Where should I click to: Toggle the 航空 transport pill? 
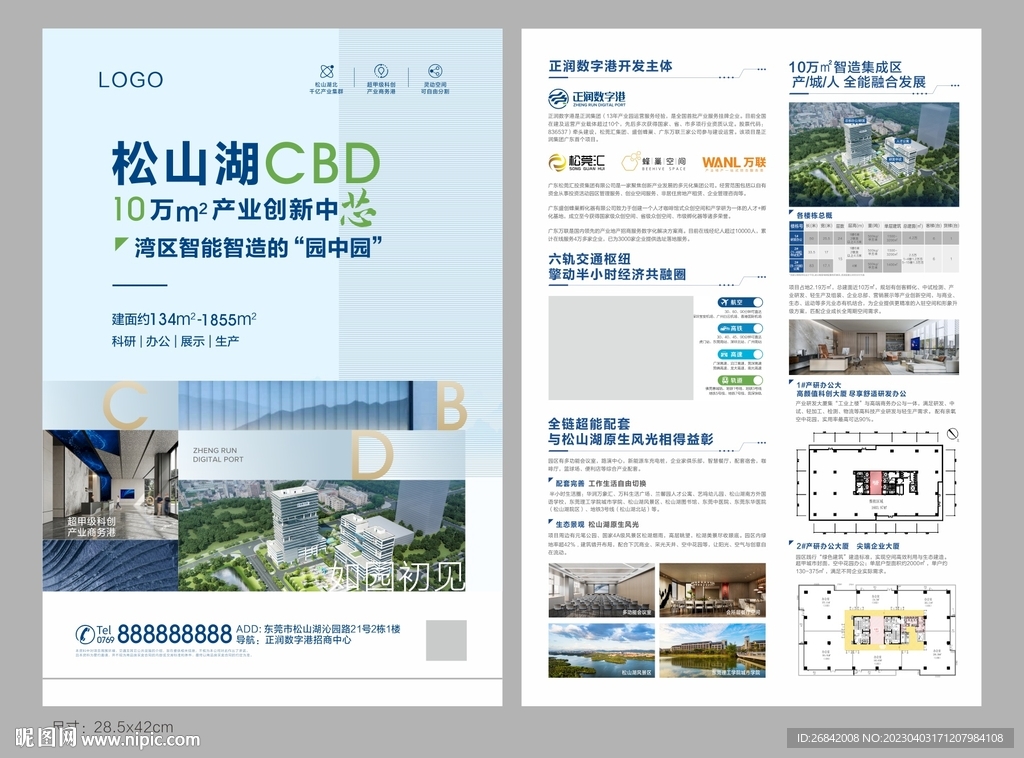pyautogui.click(x=740, y=302)
